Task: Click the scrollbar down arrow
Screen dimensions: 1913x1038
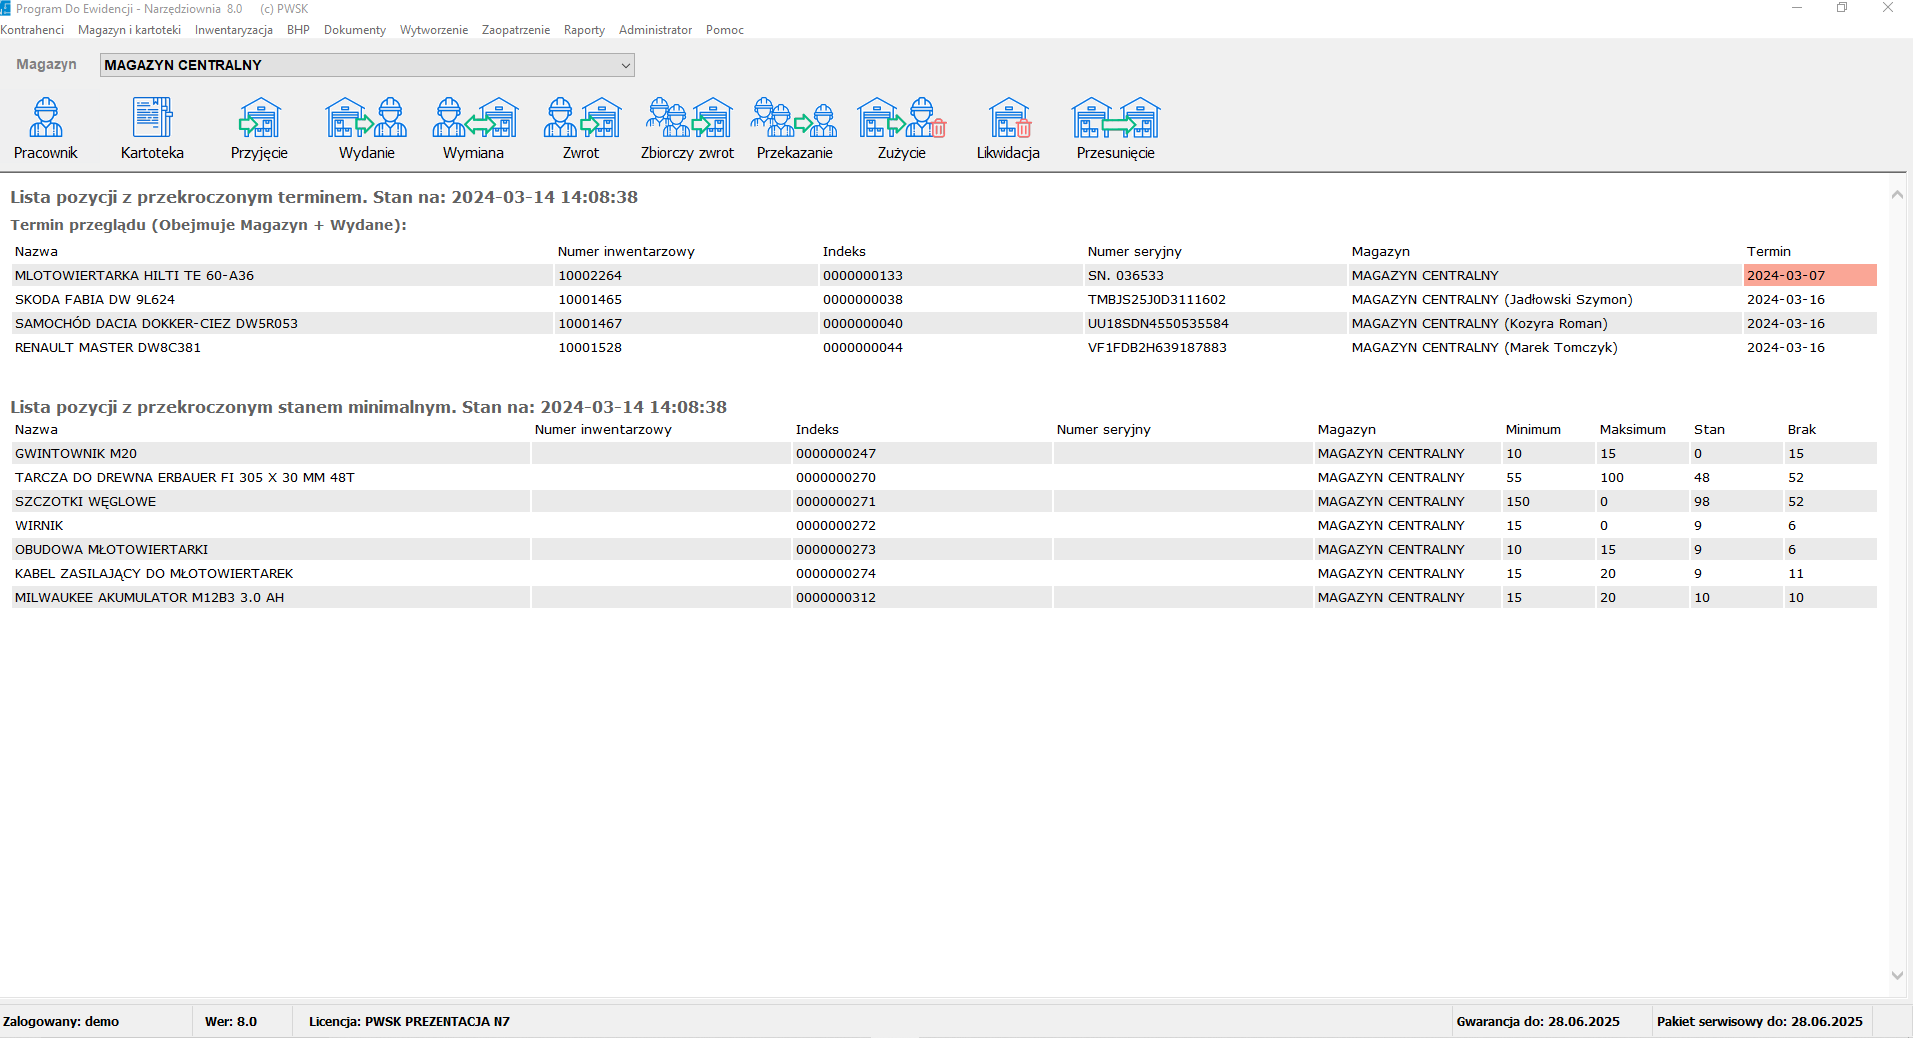Action: (1897, 975)
